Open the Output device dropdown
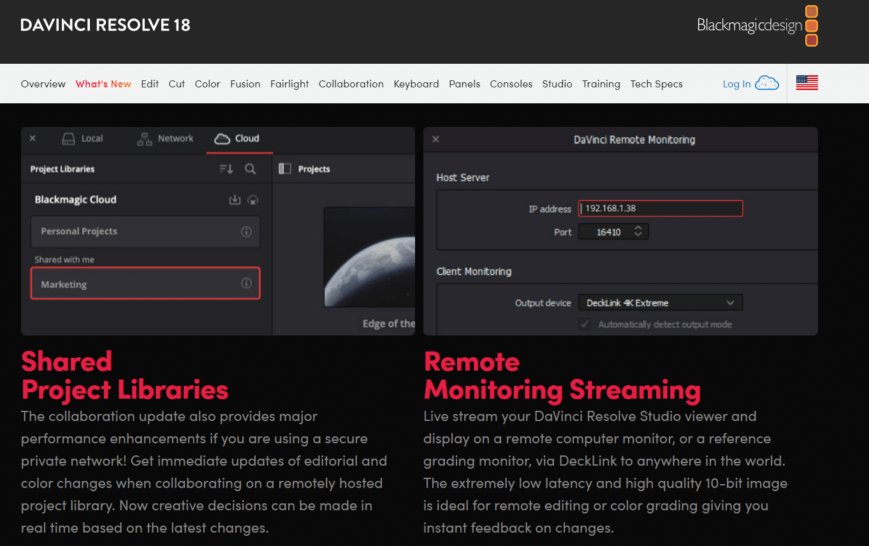This screenshot has height=546, width=869. click(x=660, y=303)
